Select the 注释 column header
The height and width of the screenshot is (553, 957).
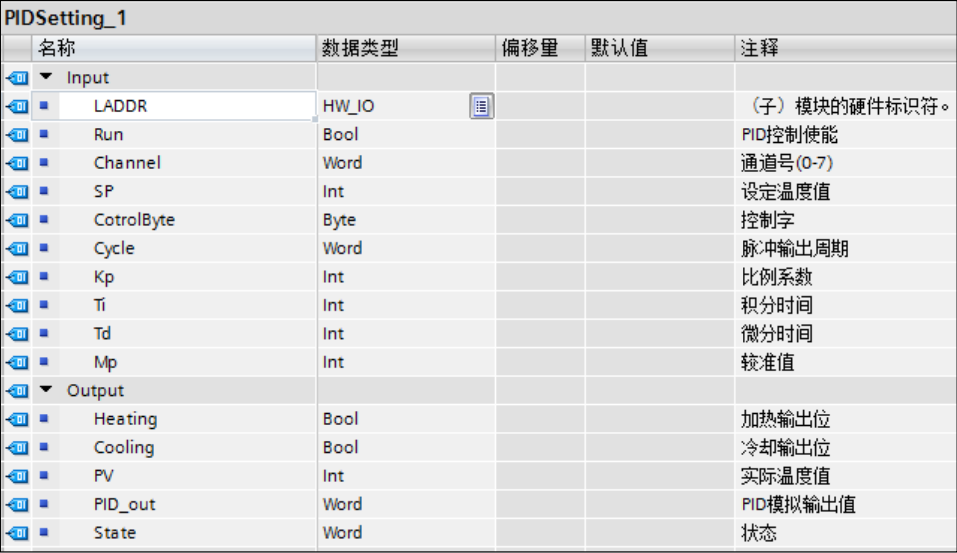click(x=846, y=48)
